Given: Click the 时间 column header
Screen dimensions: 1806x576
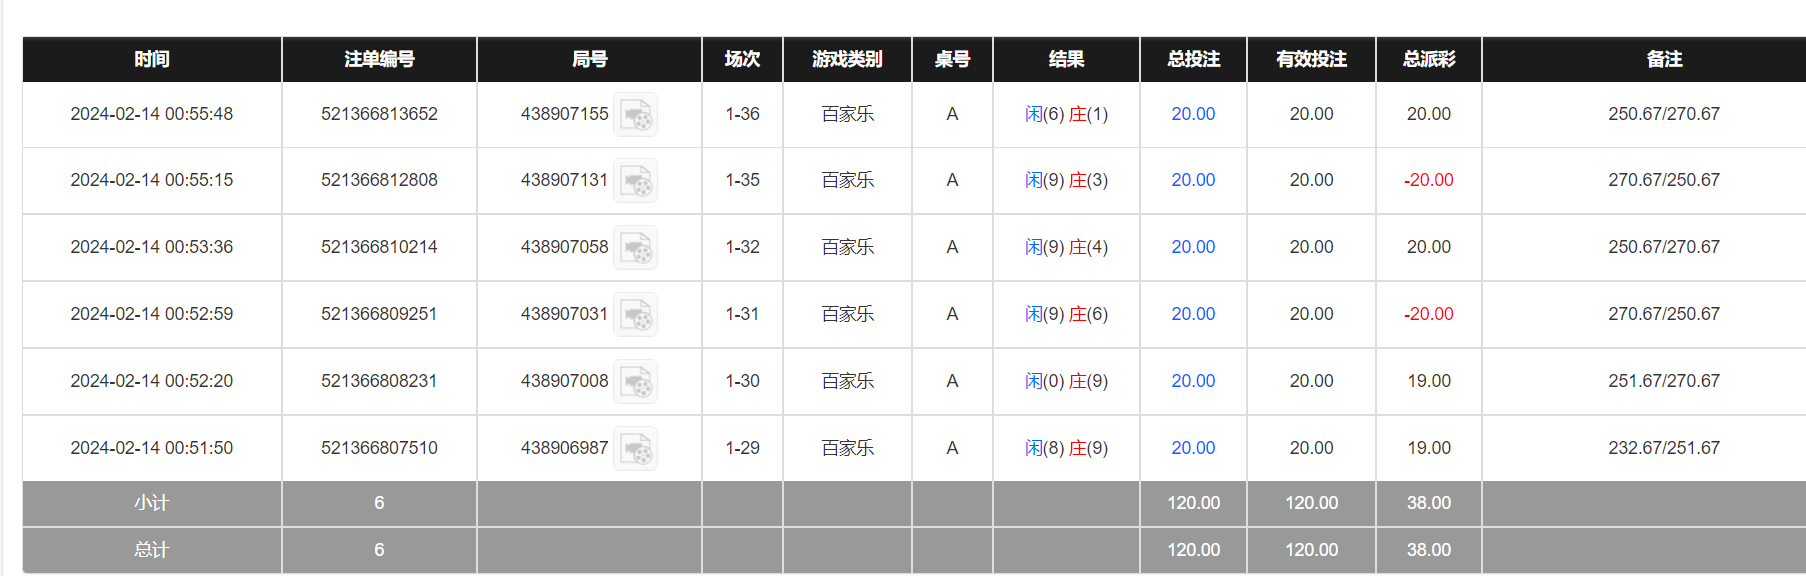Looking at the screenshot, I should click(152, 59).
